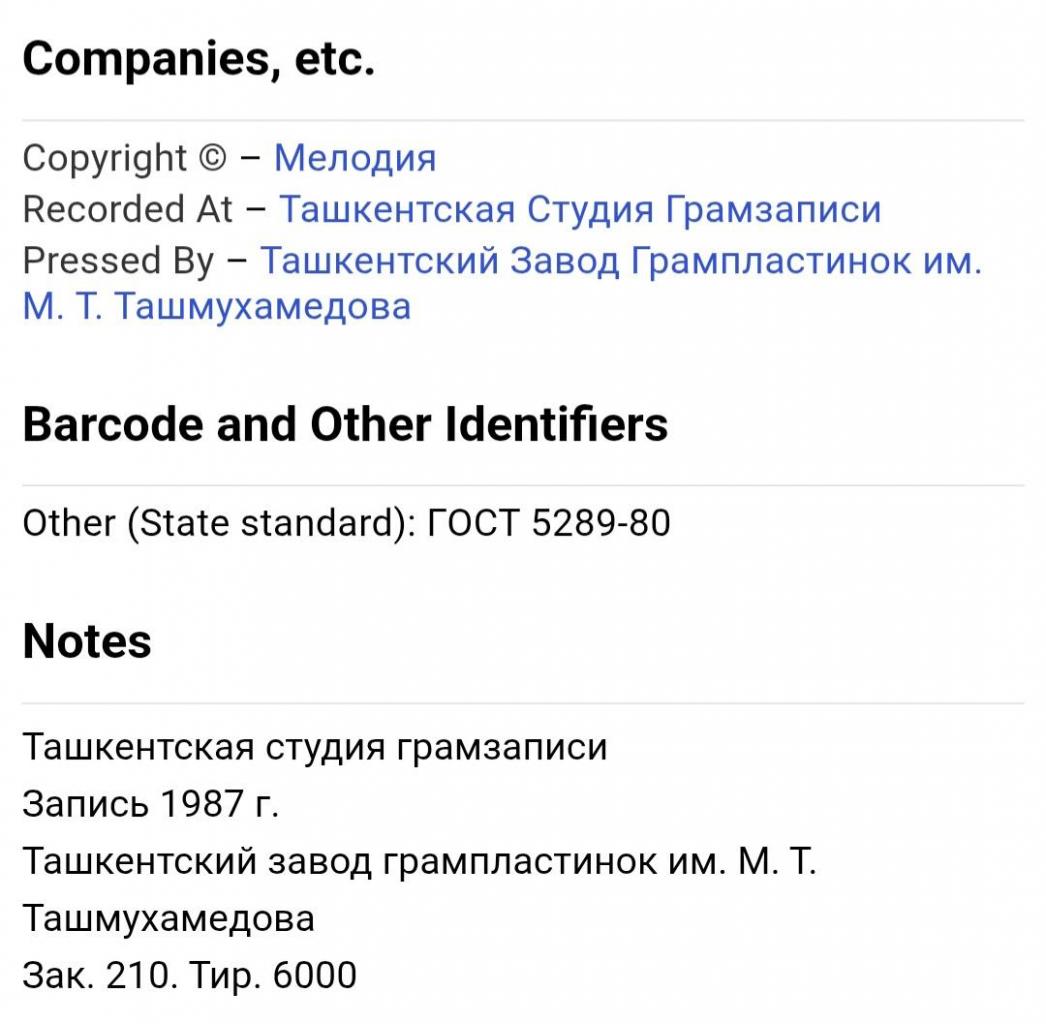Viewport: 1046px width, 1024px height.
Task: Click the standalone Ташмухамедова word in Notes
Action: pos(169,919)
